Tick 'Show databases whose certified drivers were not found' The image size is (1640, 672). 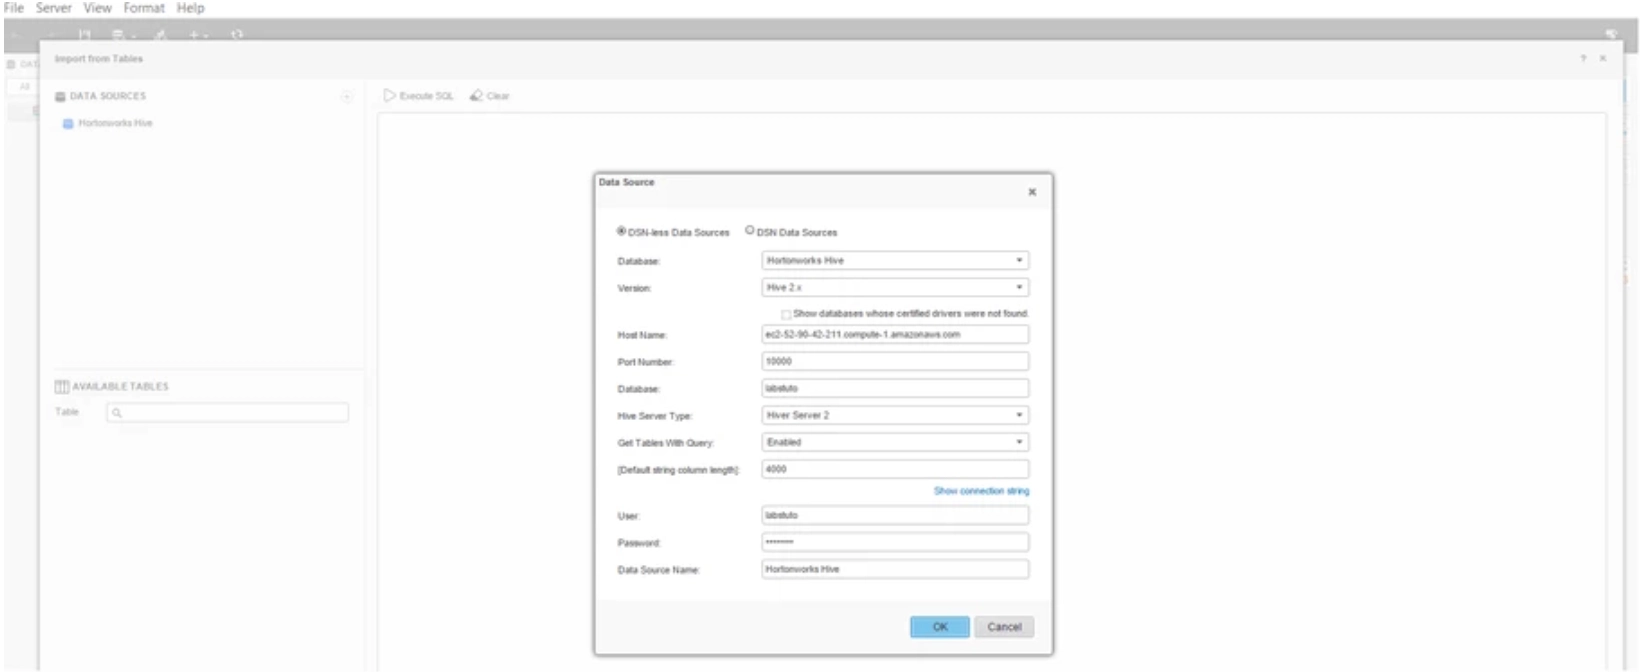[x=786, y=314]
